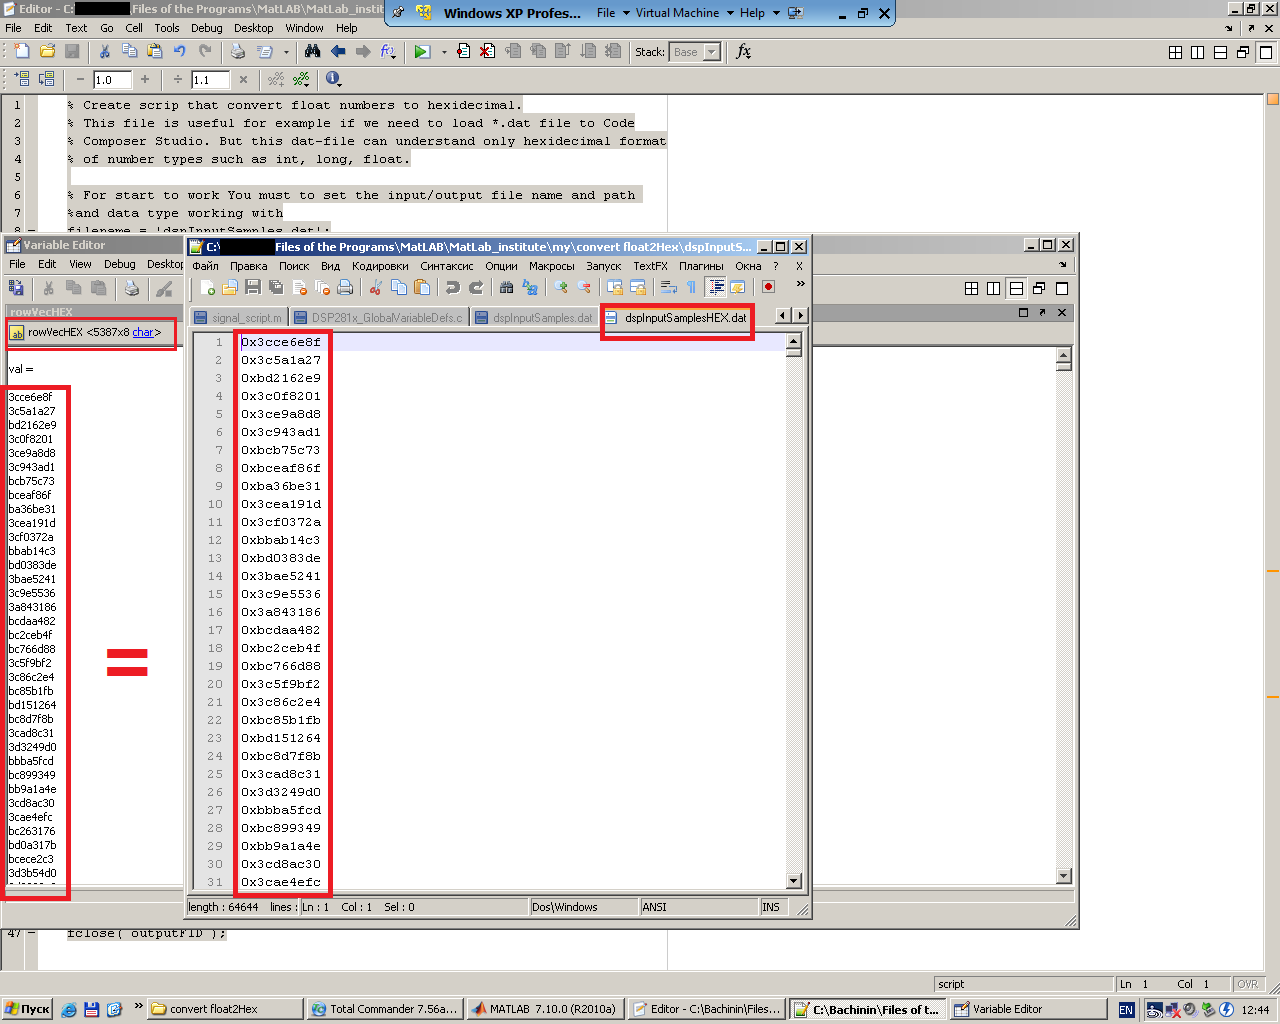Click Print icon in MATLAB Editor toolbar
Image resolution: width=1280 pixels, height=1024 pixels.
237,51
